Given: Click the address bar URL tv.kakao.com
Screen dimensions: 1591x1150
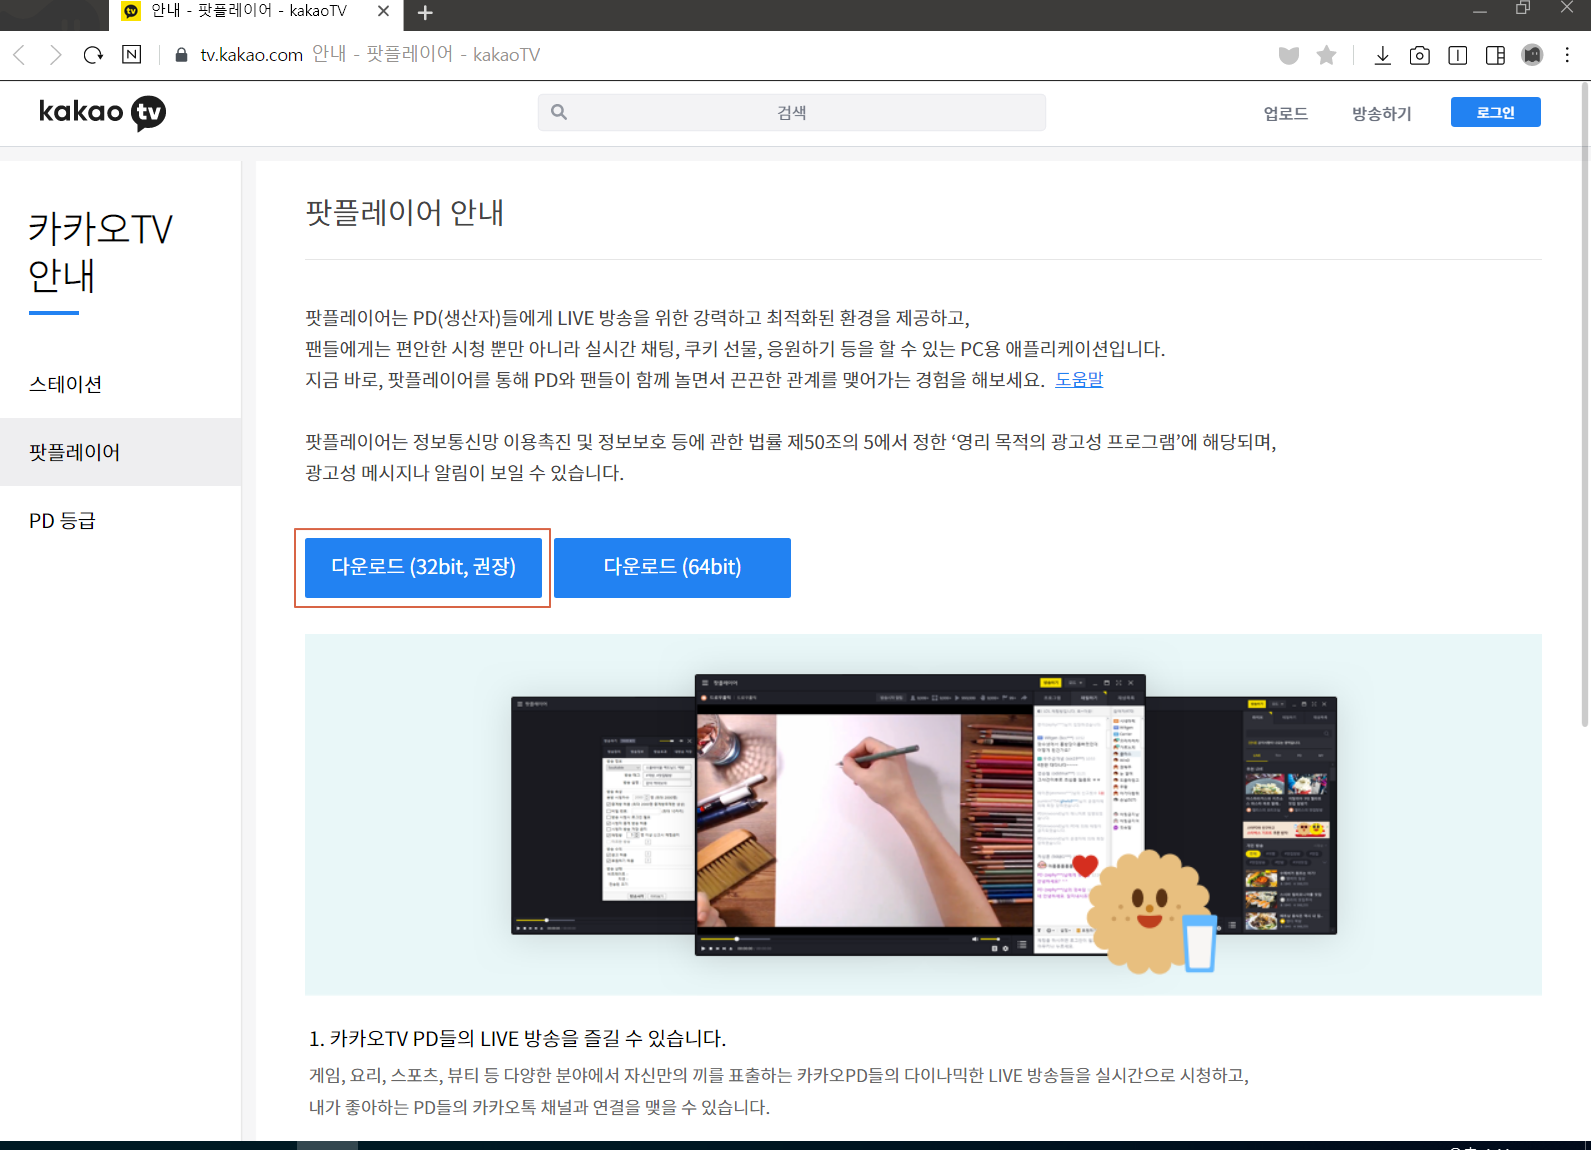Looking at the screenshot, I should [251, 55].
